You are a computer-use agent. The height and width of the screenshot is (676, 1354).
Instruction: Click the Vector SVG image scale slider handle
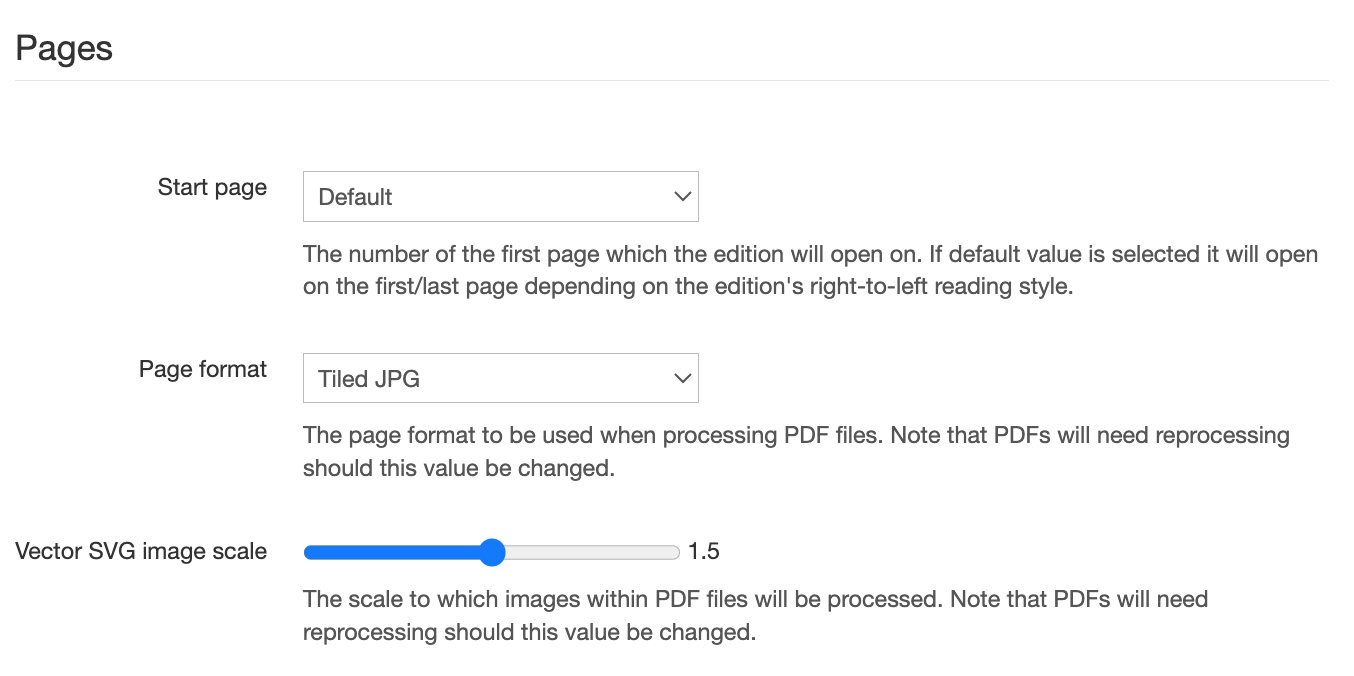click(491, 552)
